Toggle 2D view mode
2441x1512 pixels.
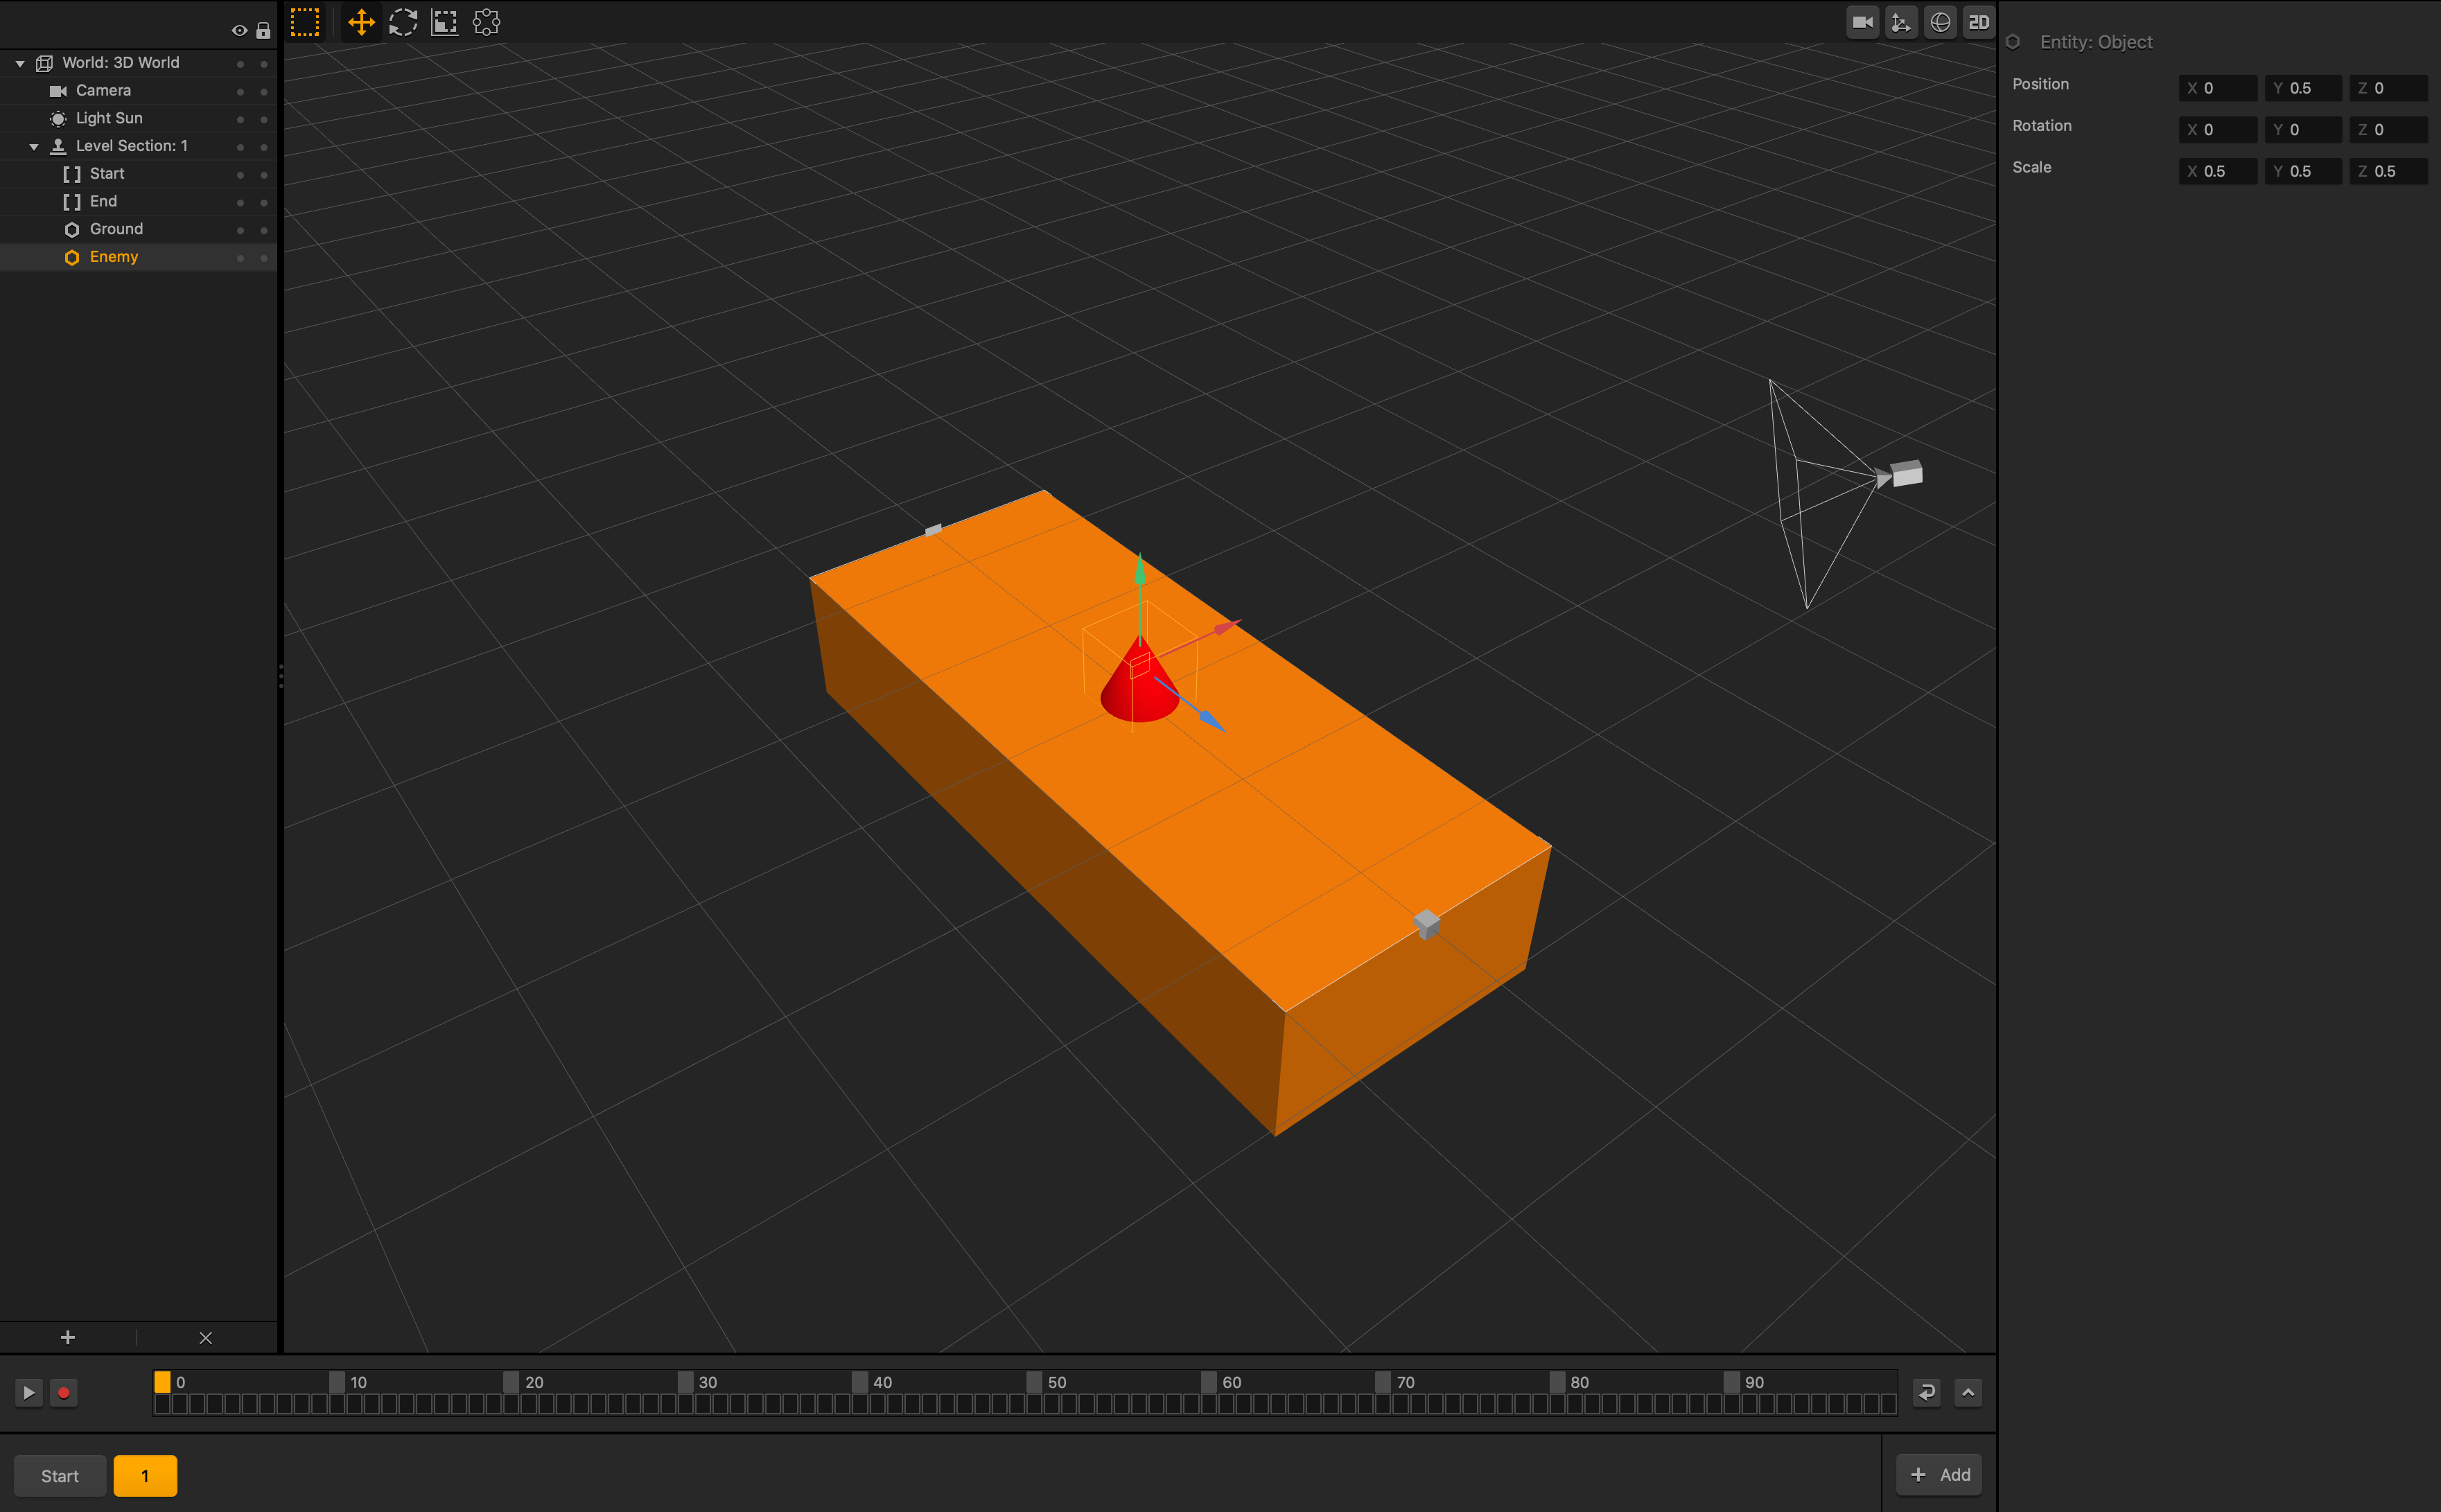point(1978,22)
